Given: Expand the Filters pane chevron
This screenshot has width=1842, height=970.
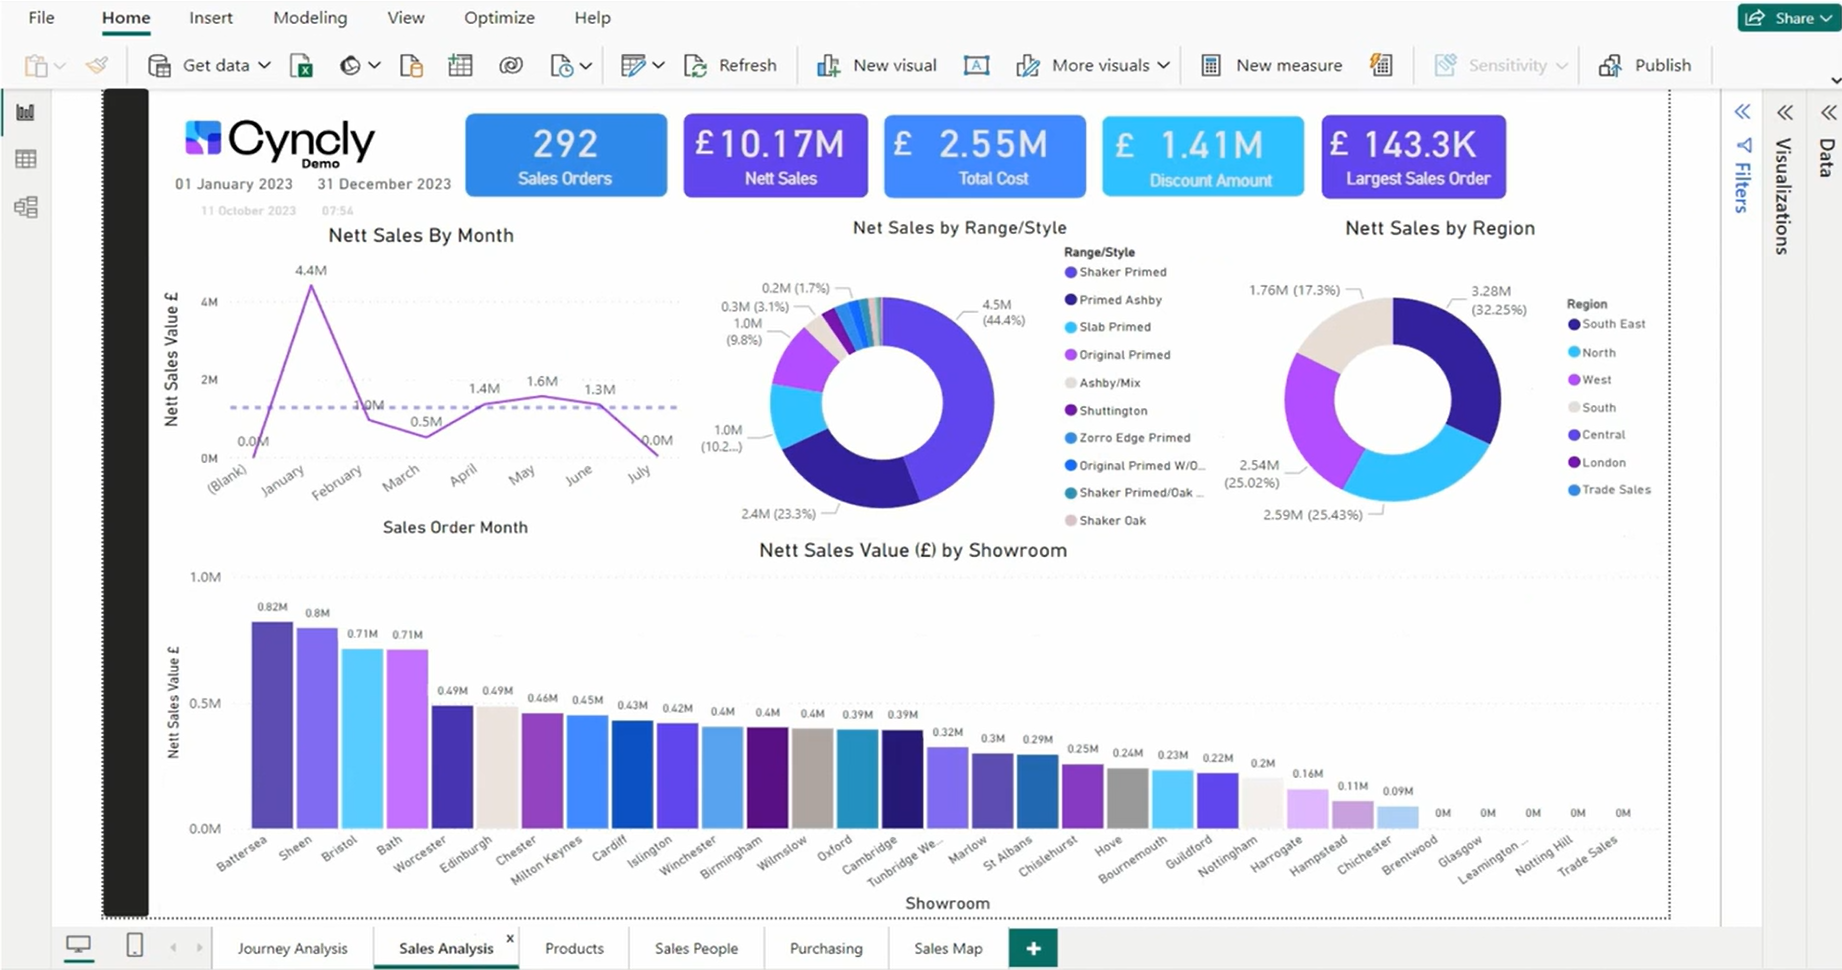Looking at the screenshot, I should pos(1743,112).
